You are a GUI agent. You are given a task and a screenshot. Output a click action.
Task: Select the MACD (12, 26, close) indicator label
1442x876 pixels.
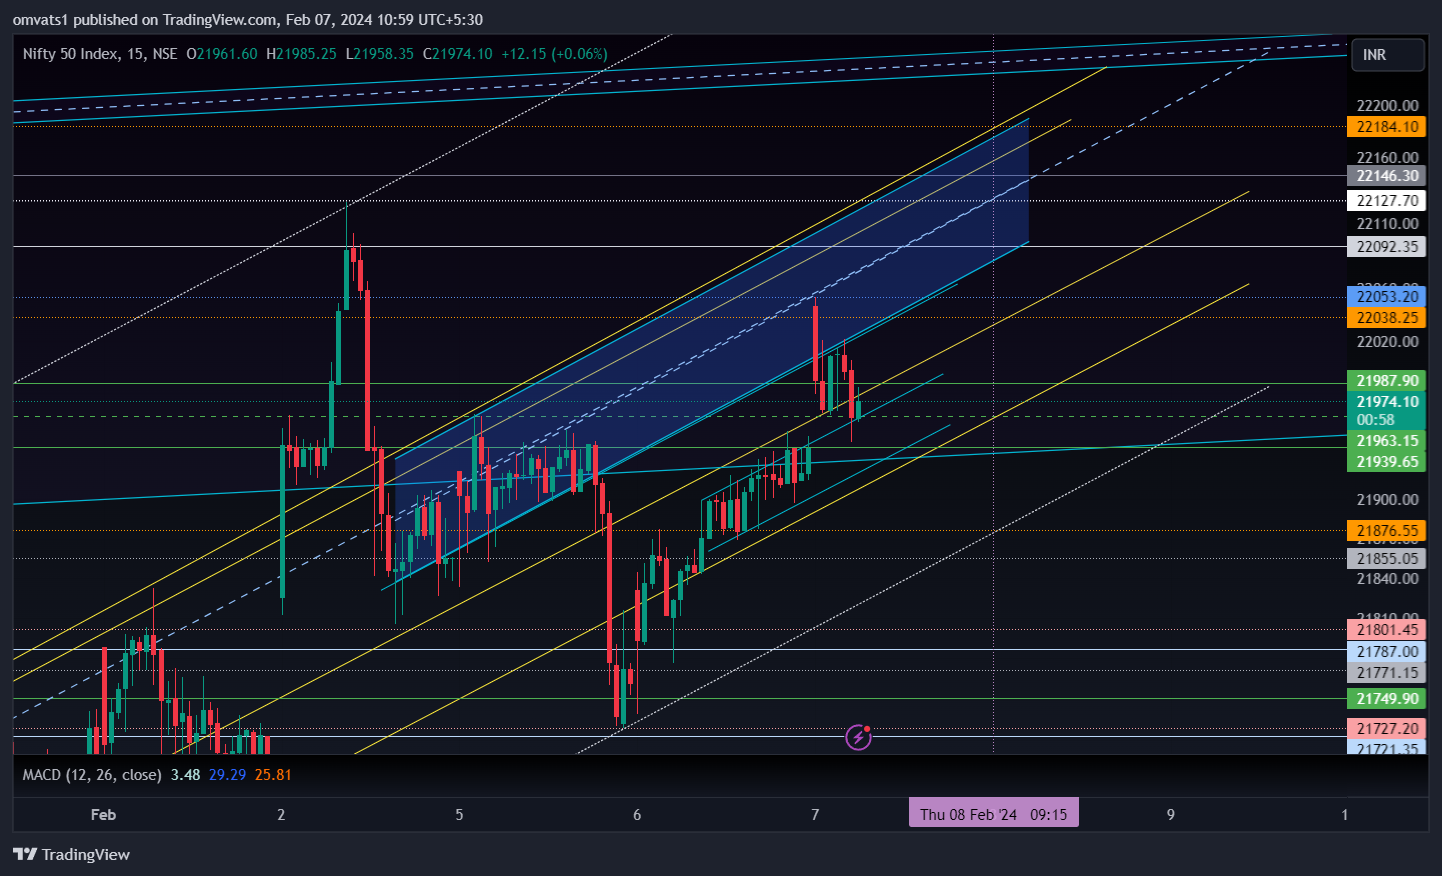pyautogui.click(x=92, y=775)
